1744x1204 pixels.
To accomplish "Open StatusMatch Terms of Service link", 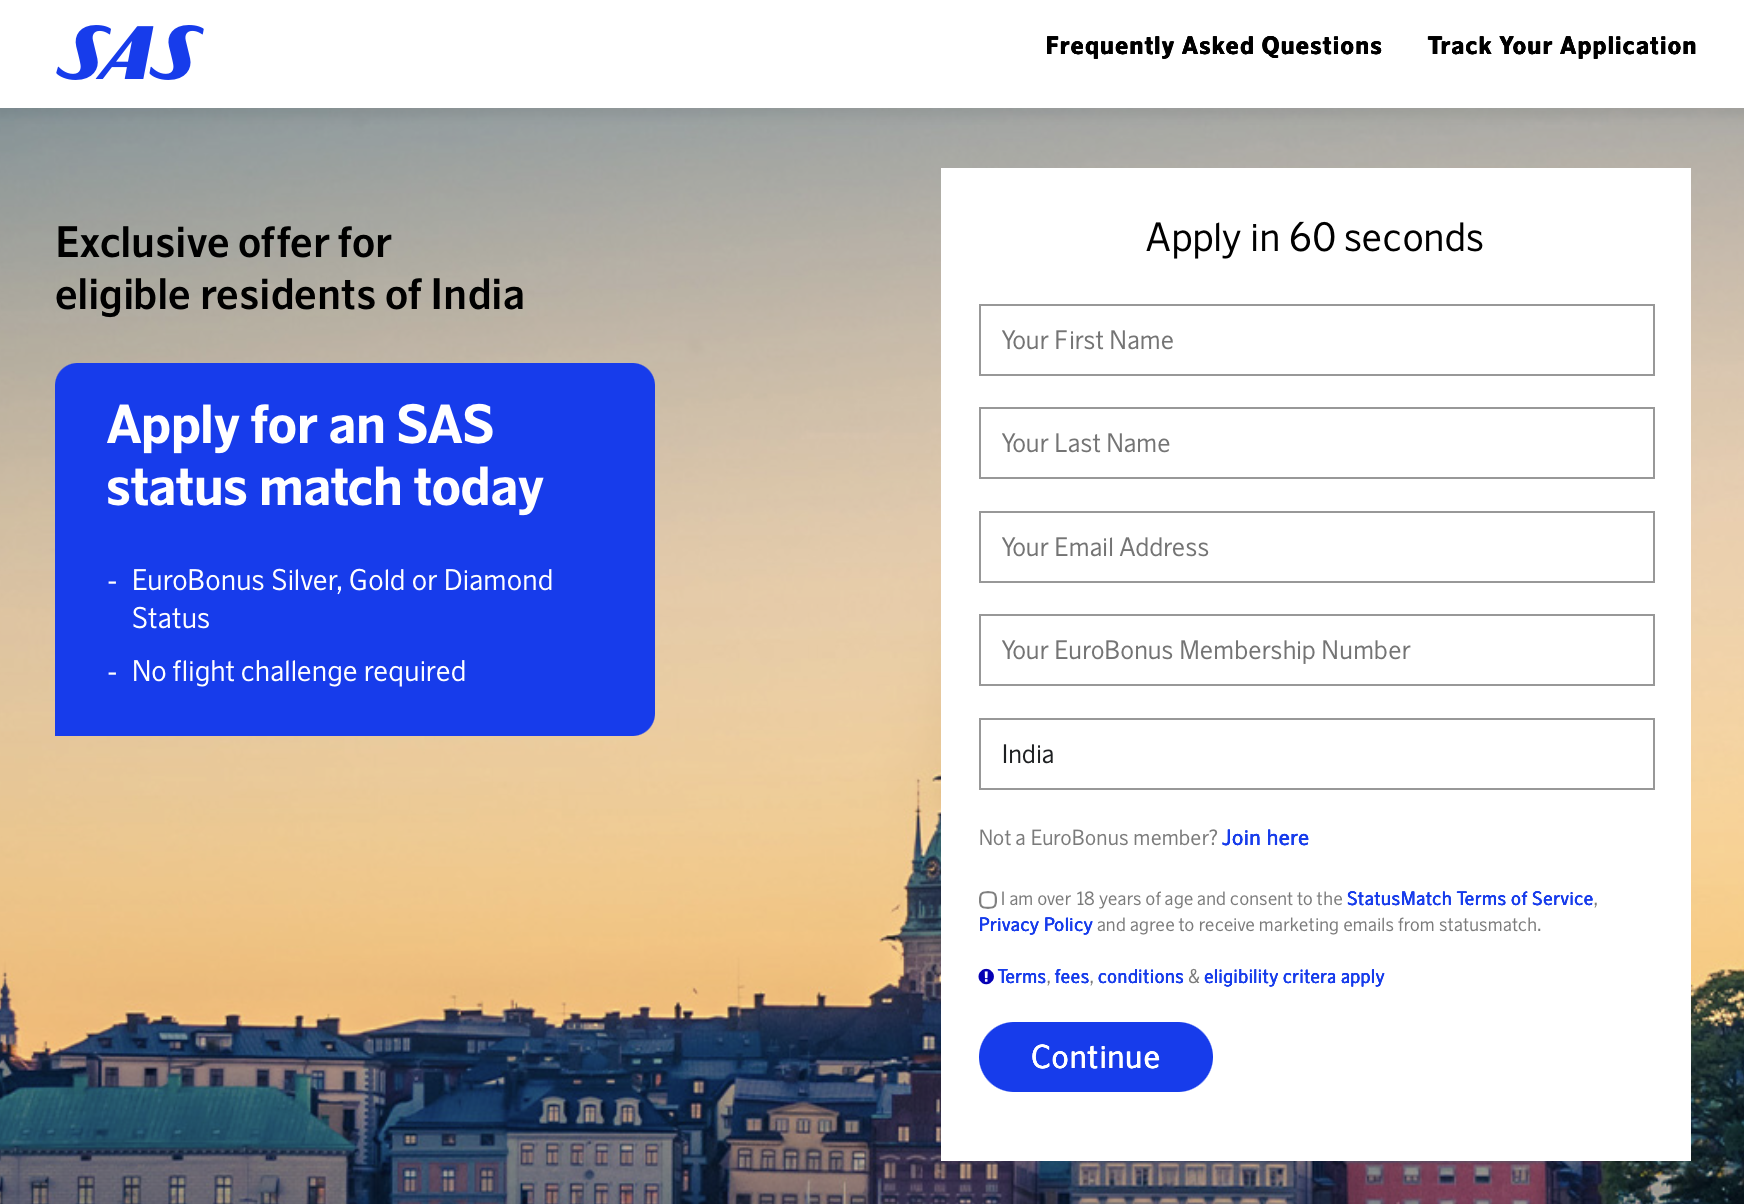I will point(1469,899).
